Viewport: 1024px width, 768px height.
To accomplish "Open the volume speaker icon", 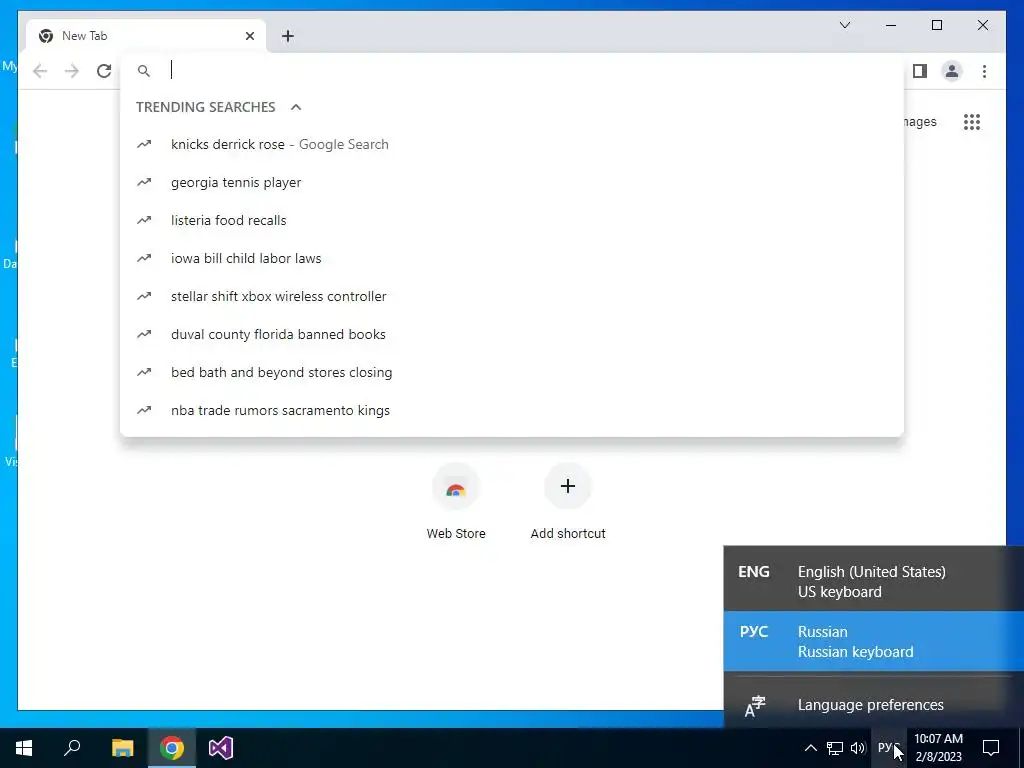I will point(858,748).
